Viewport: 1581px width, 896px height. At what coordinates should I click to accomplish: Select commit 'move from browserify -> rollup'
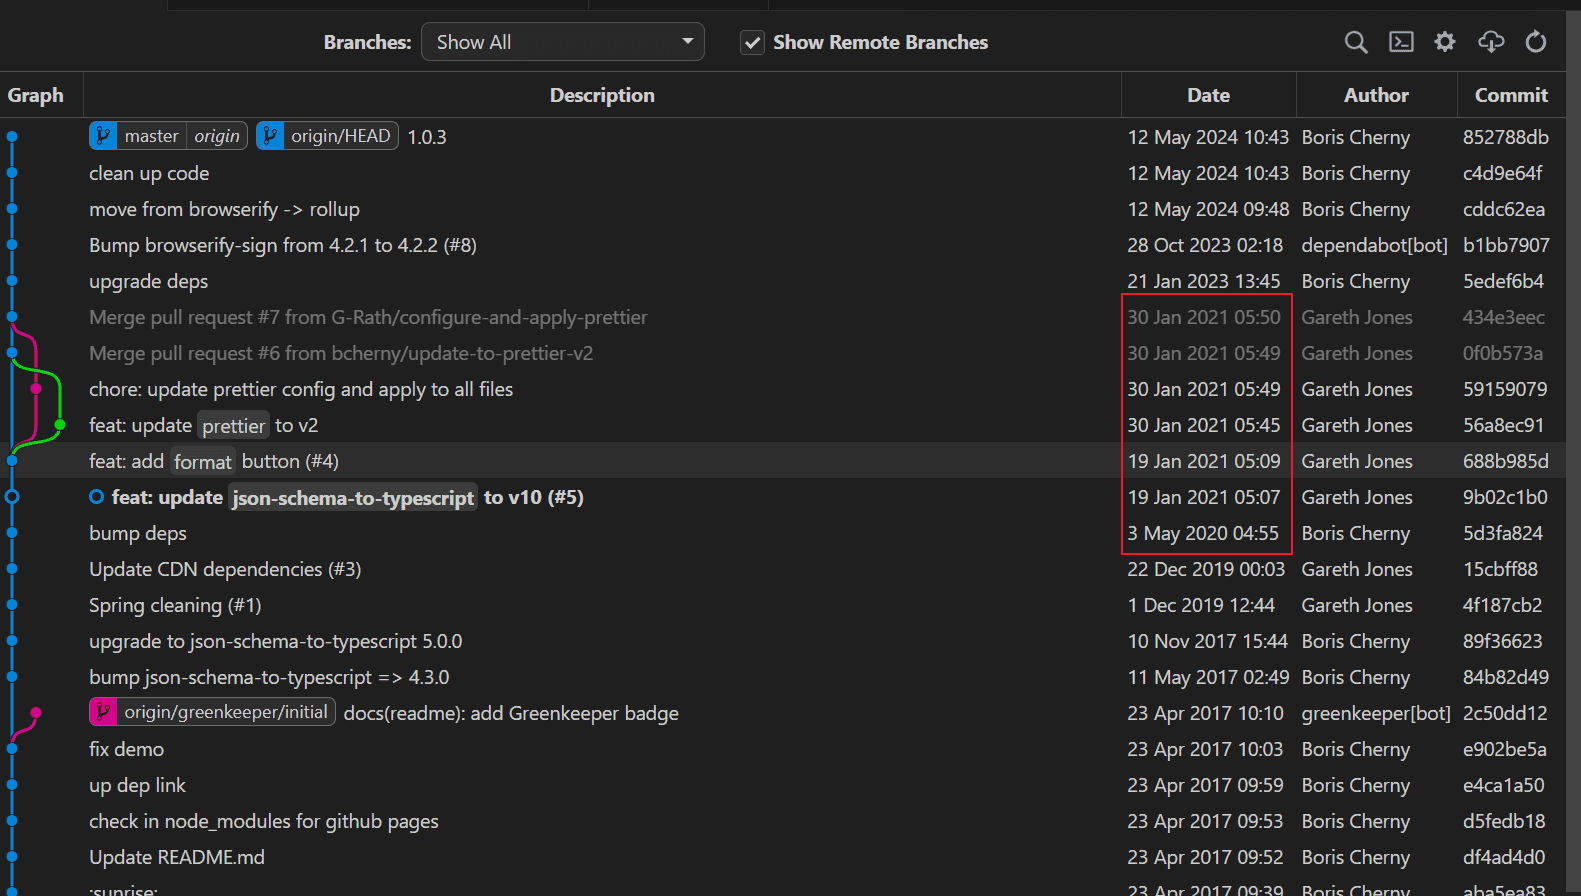tap(224, 209)
